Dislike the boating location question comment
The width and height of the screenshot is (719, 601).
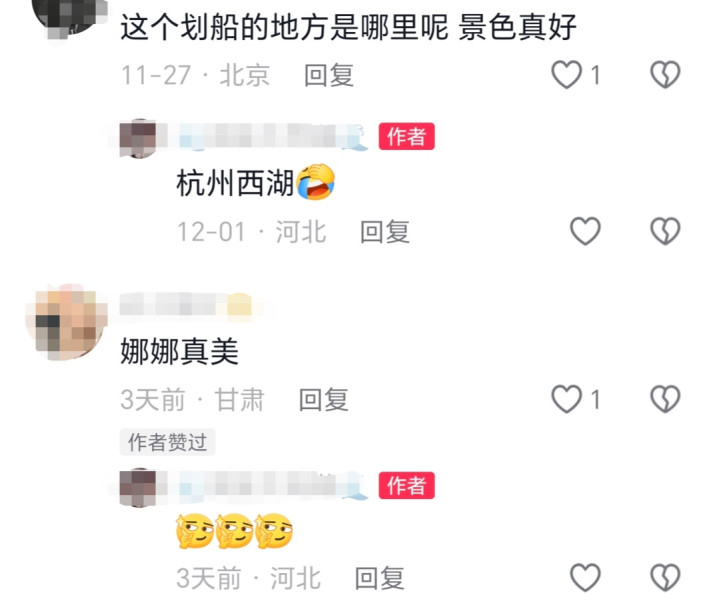pyautogui.click(x=665, y=75)
